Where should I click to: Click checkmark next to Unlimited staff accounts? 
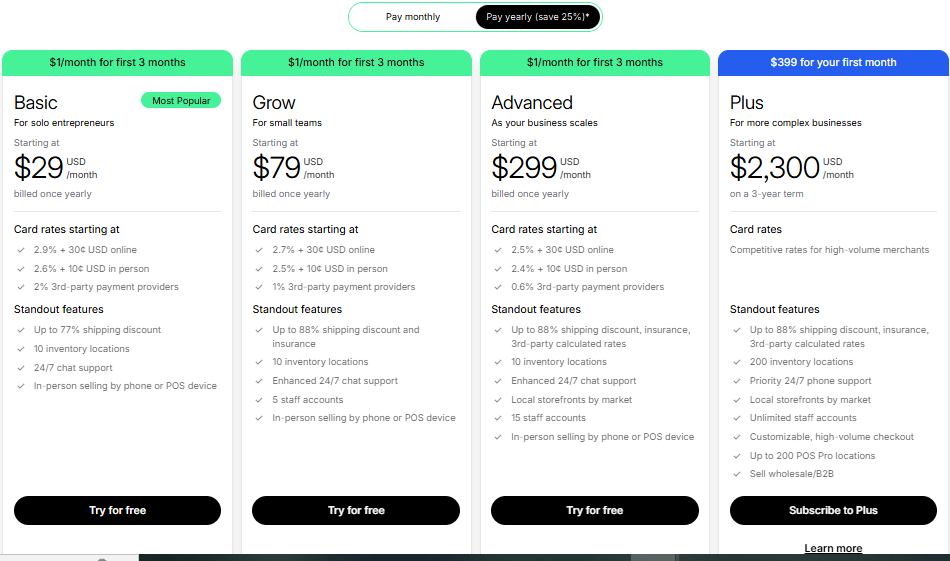click(x=737, y=418)
